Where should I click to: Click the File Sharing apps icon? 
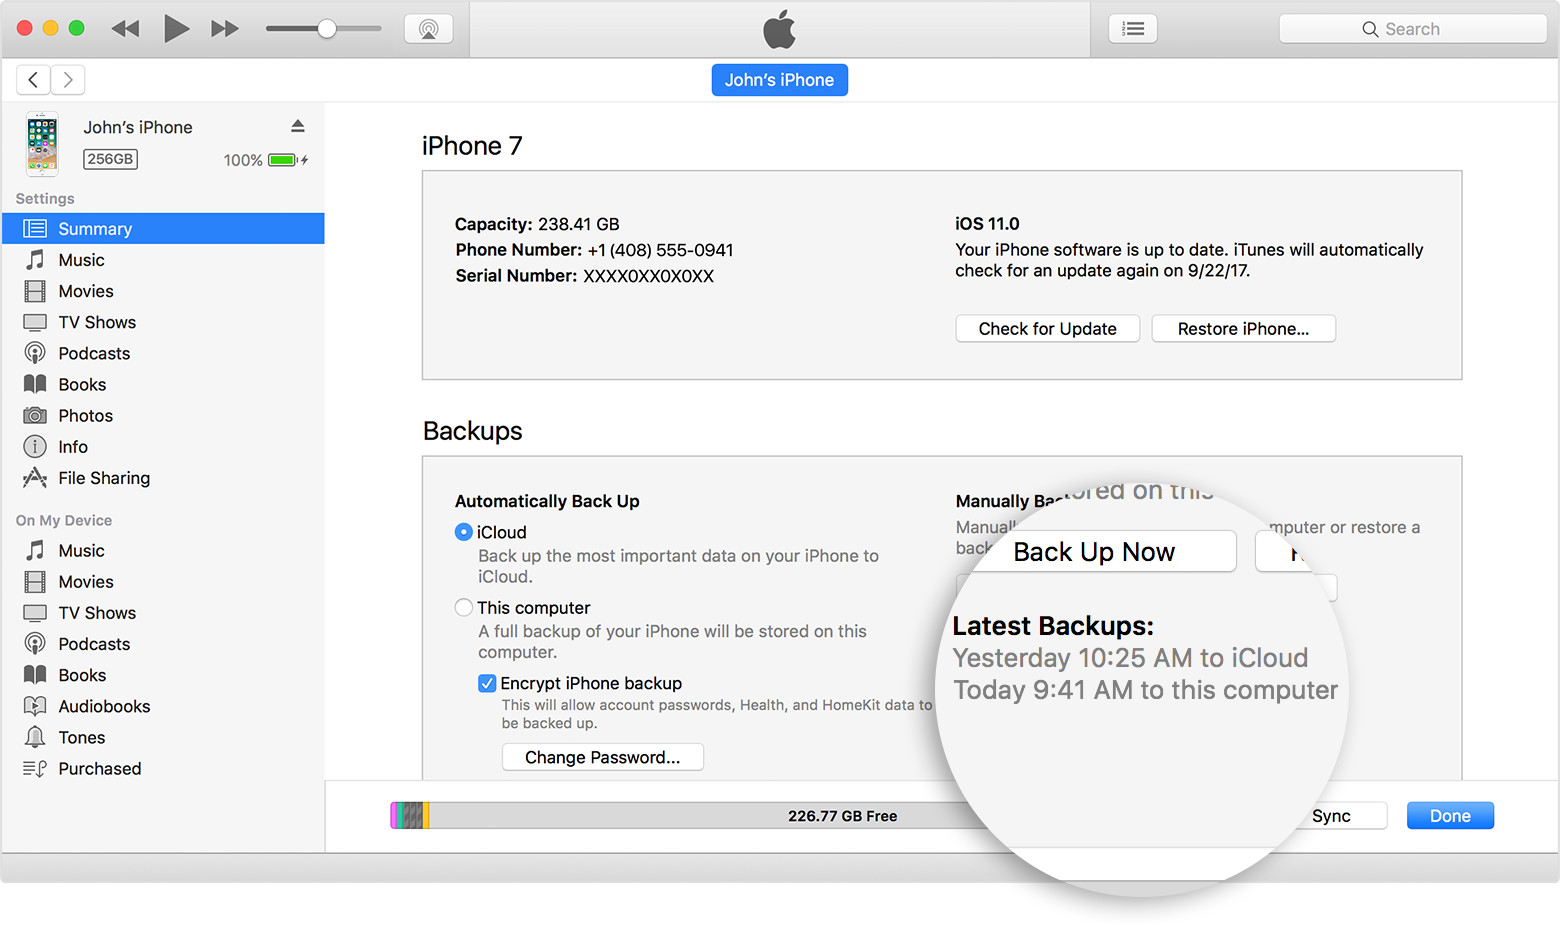click(x=35, y=477)
